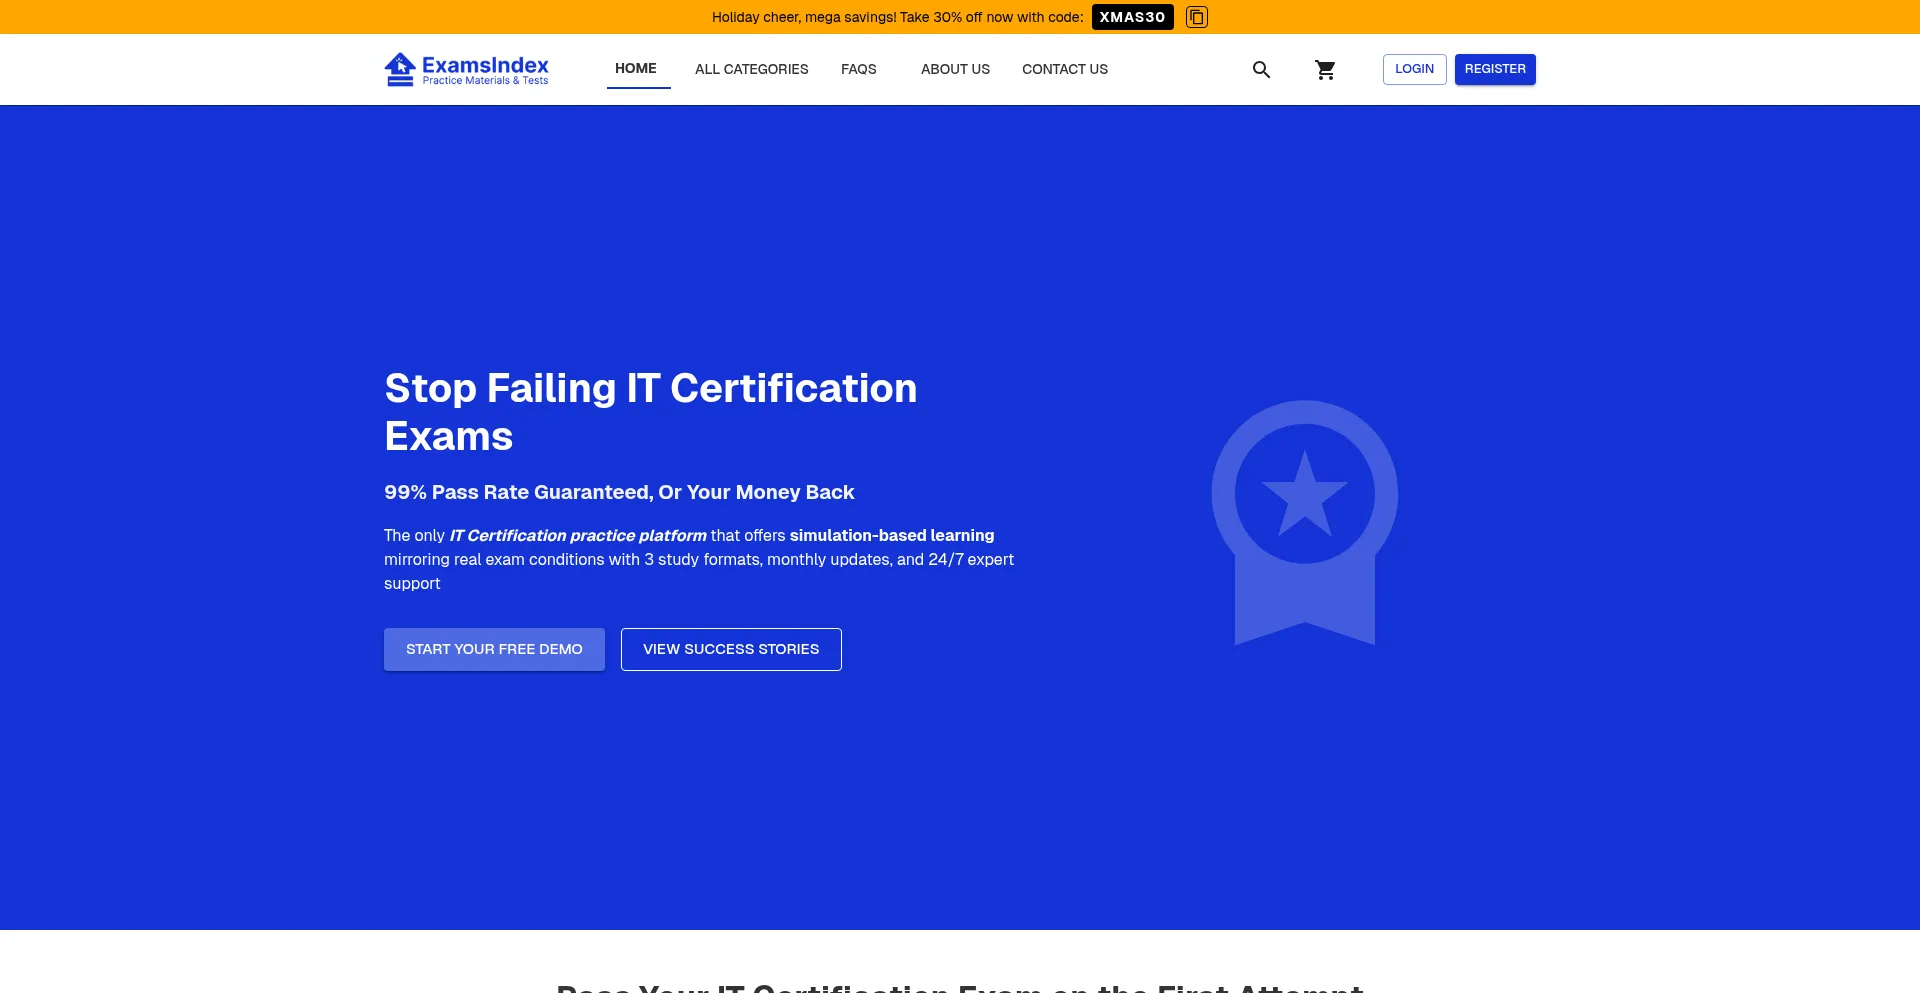The image size is (1920, 993).
Task: Click the magnifier to search exams
Action: pyautogui.click(x=1260, y=69)
